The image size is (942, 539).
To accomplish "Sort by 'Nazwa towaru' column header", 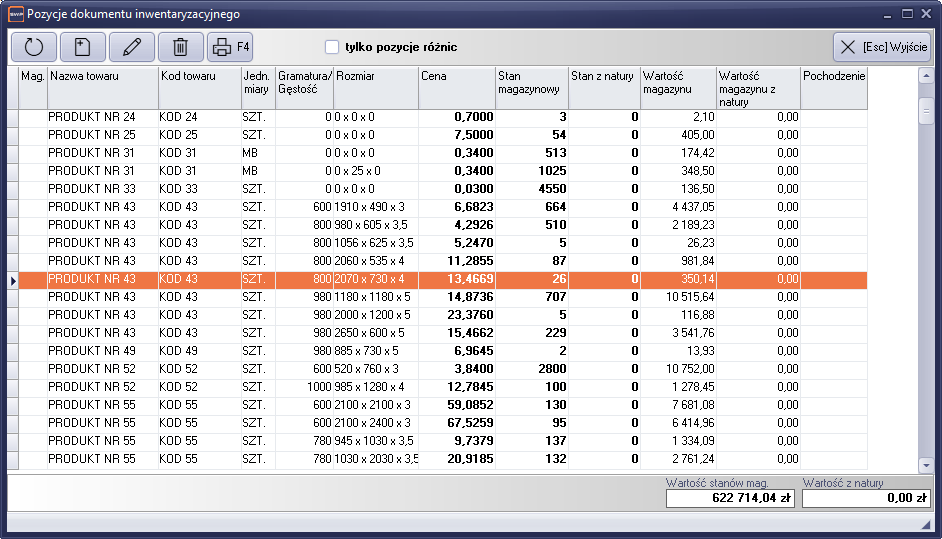I will pos(102,77).
